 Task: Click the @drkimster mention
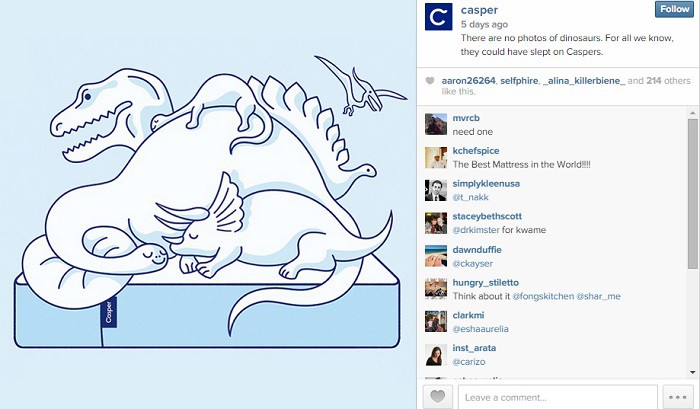(x=475, y=230)
